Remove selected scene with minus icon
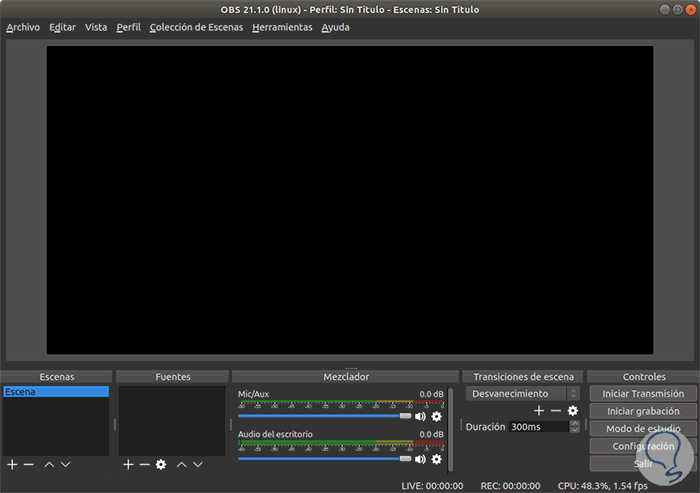Image resolution: width=700 pixels, height=493 pixels. (x=29, y=465)
